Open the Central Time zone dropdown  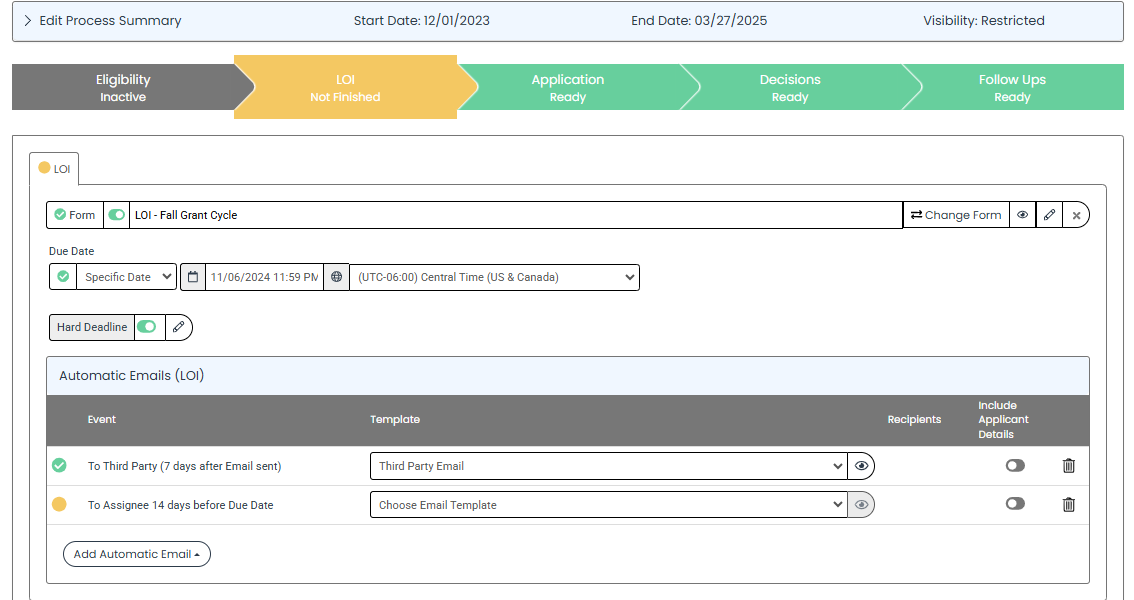(495, 277)
